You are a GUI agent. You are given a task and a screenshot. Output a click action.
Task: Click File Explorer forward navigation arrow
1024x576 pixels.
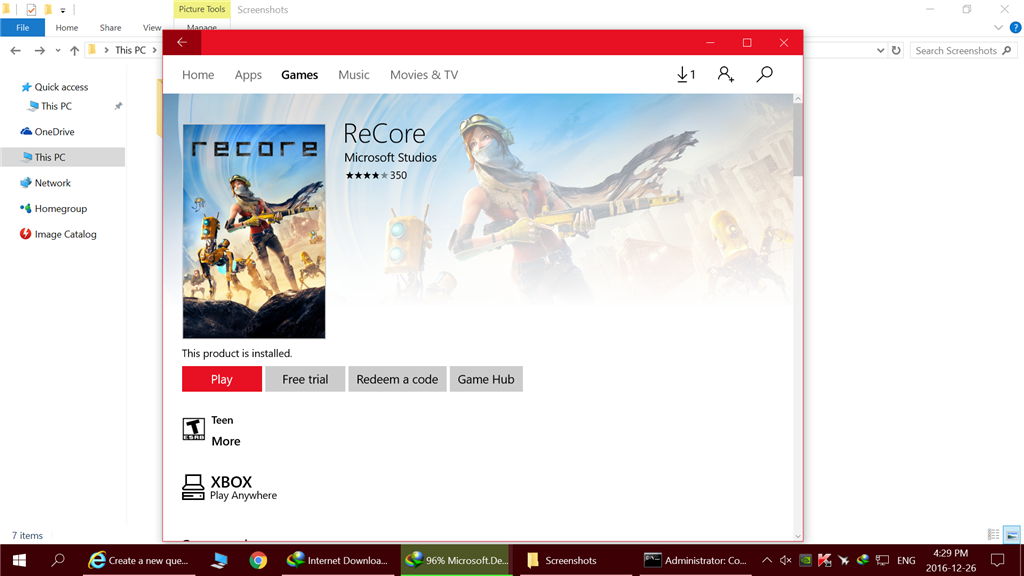click(40, 50)
